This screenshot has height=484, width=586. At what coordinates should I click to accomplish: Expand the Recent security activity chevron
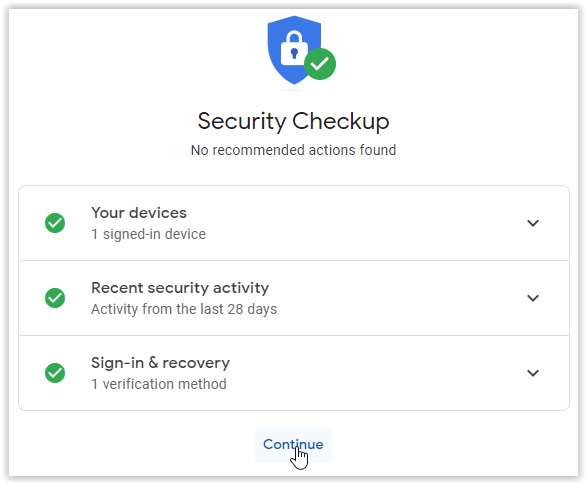tap(533, 298)
